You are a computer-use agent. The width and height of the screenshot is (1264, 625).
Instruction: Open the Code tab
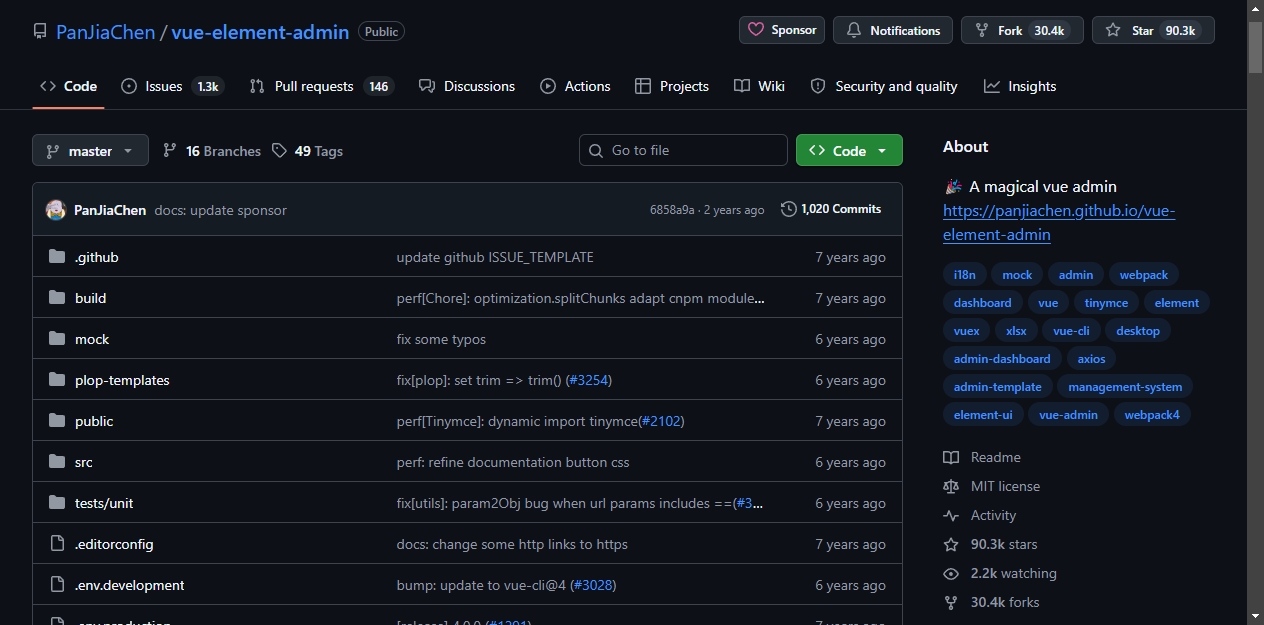(x=68, y=86)
